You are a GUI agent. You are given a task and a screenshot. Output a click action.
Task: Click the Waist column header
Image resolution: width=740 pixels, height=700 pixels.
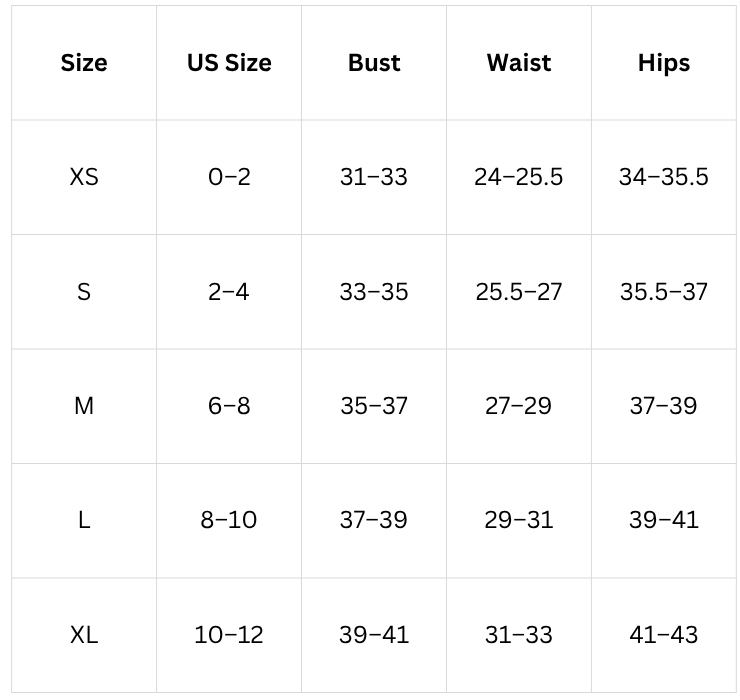coord(519,63)
